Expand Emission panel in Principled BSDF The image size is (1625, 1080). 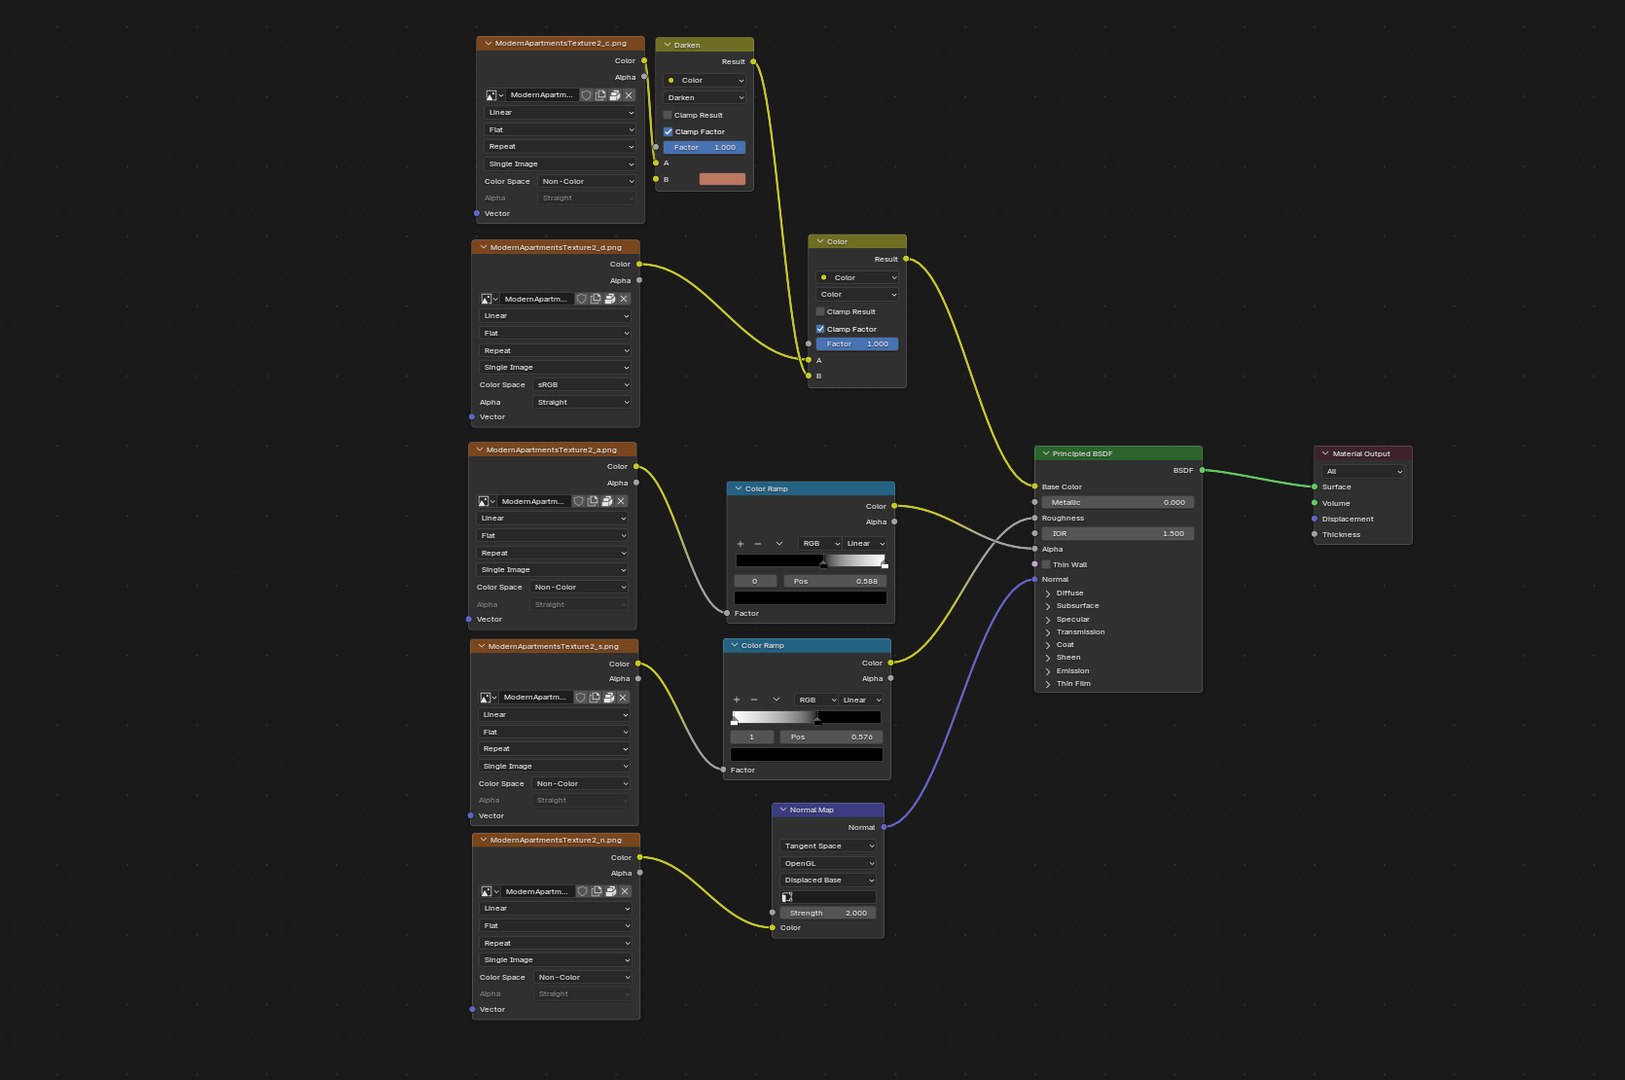(1048, 671)
